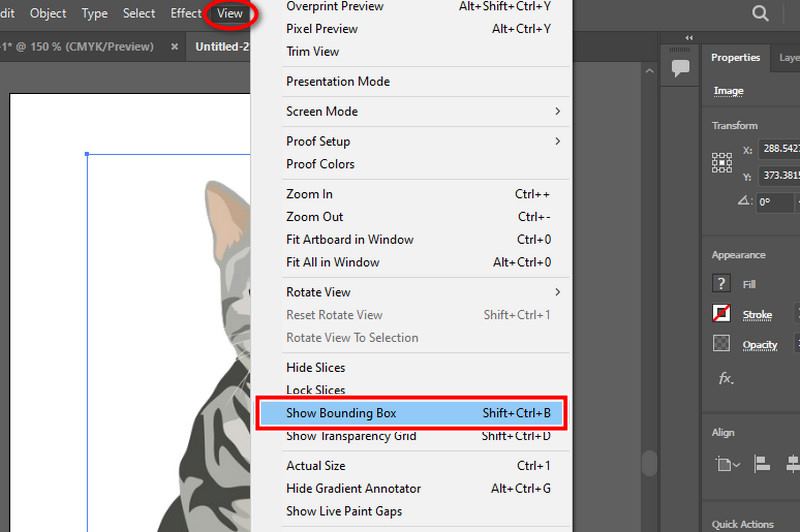Click the reference point grid icon in Transform
Viewport: 800px width, 532px height.
pos(722,163)
